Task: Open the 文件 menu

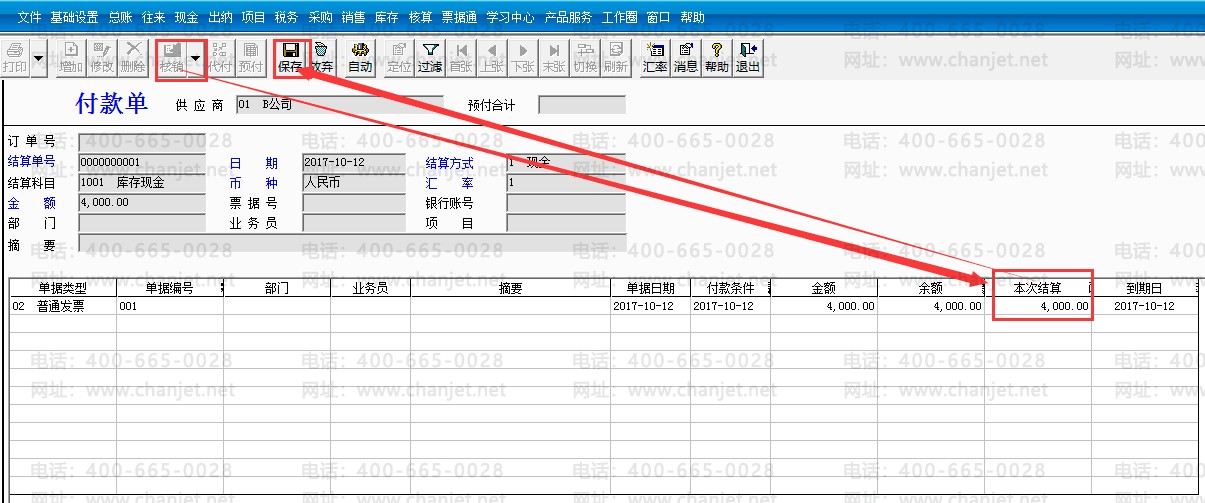Action: point(29,17)
